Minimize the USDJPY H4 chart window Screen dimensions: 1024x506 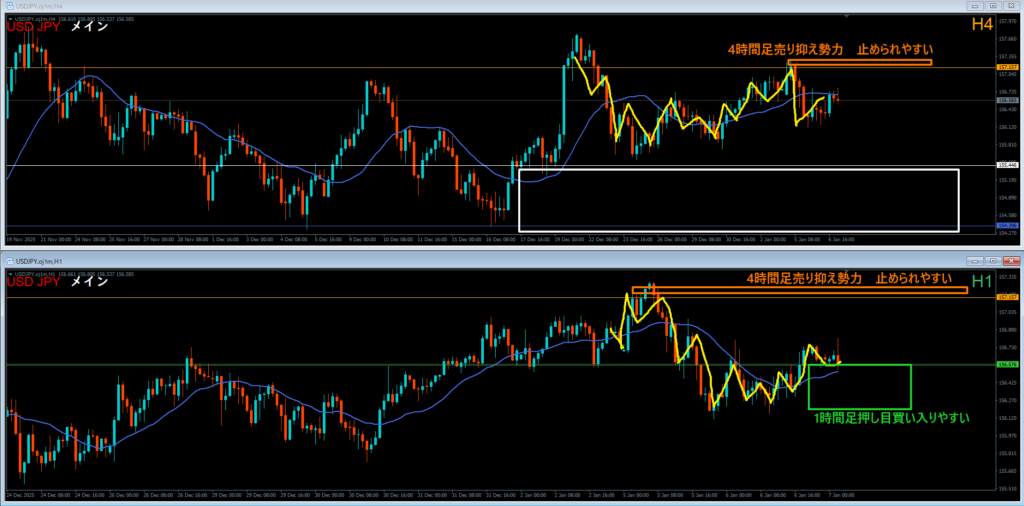[977, 5]
